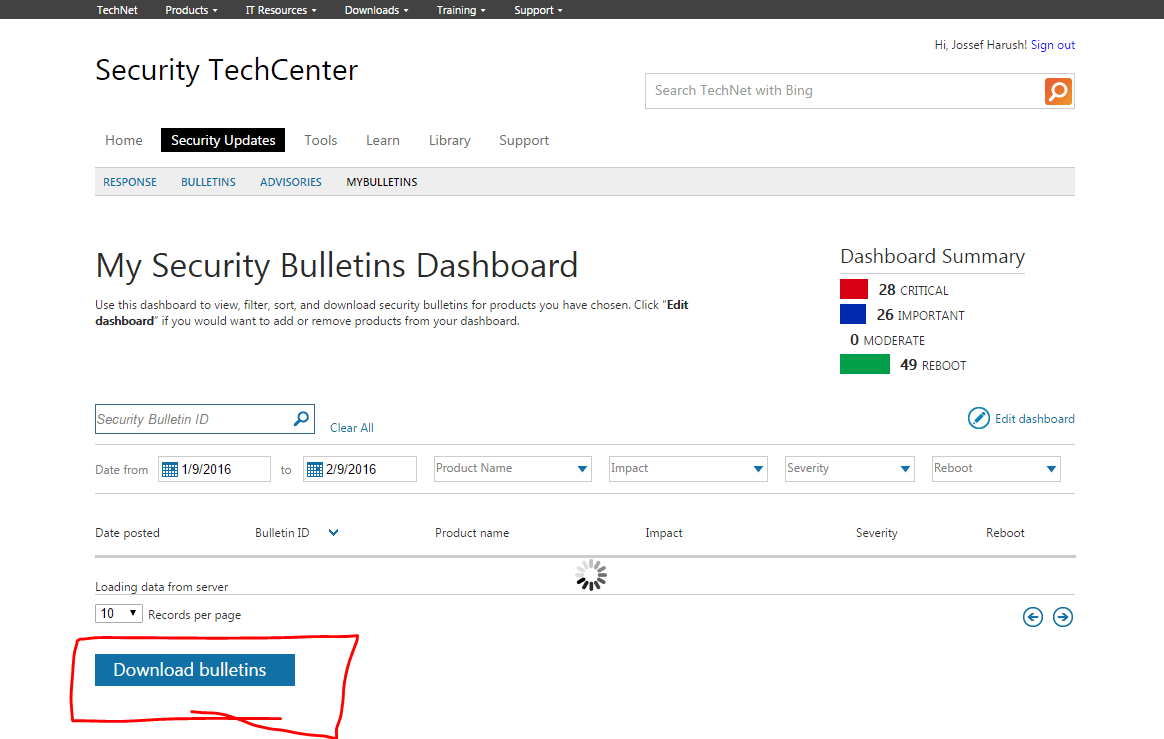This screenshot has width=1164, height=739.
Task: Open the Learn tab
Action: 383,140
